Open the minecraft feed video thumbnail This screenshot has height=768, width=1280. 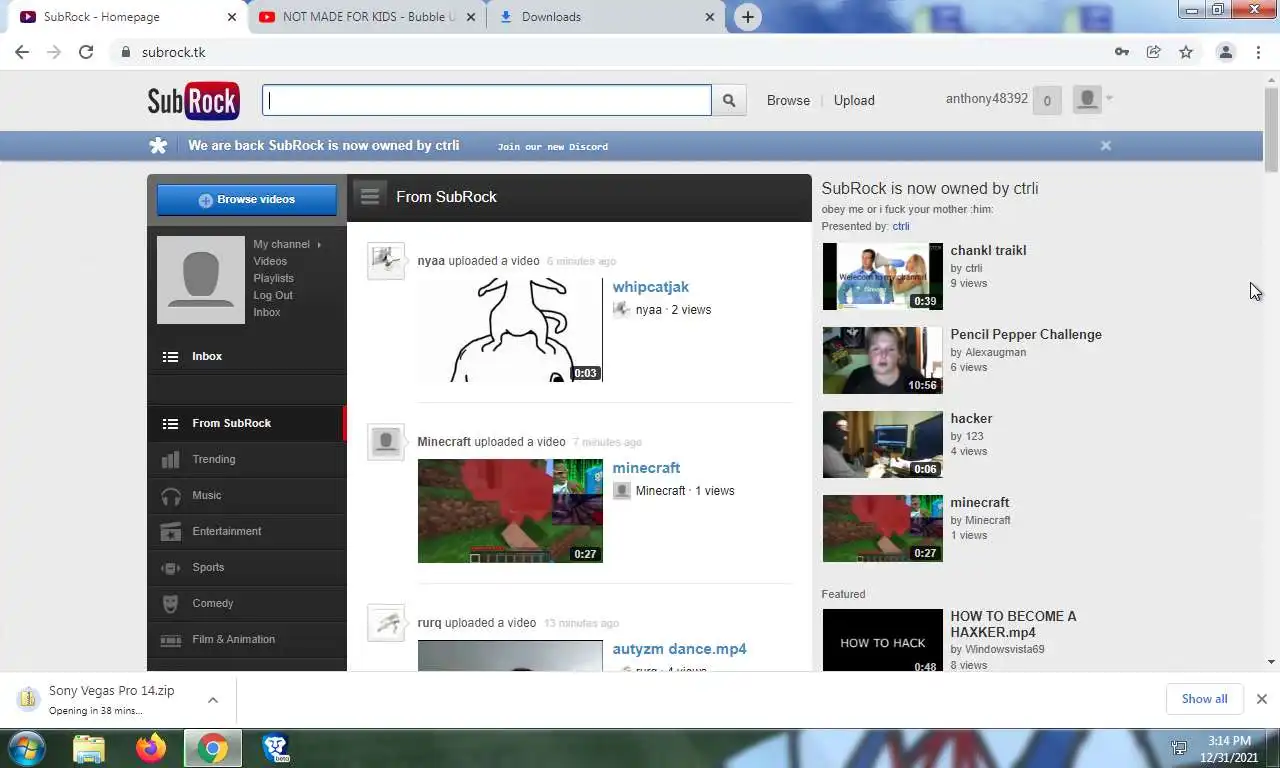tap(510, 511)
